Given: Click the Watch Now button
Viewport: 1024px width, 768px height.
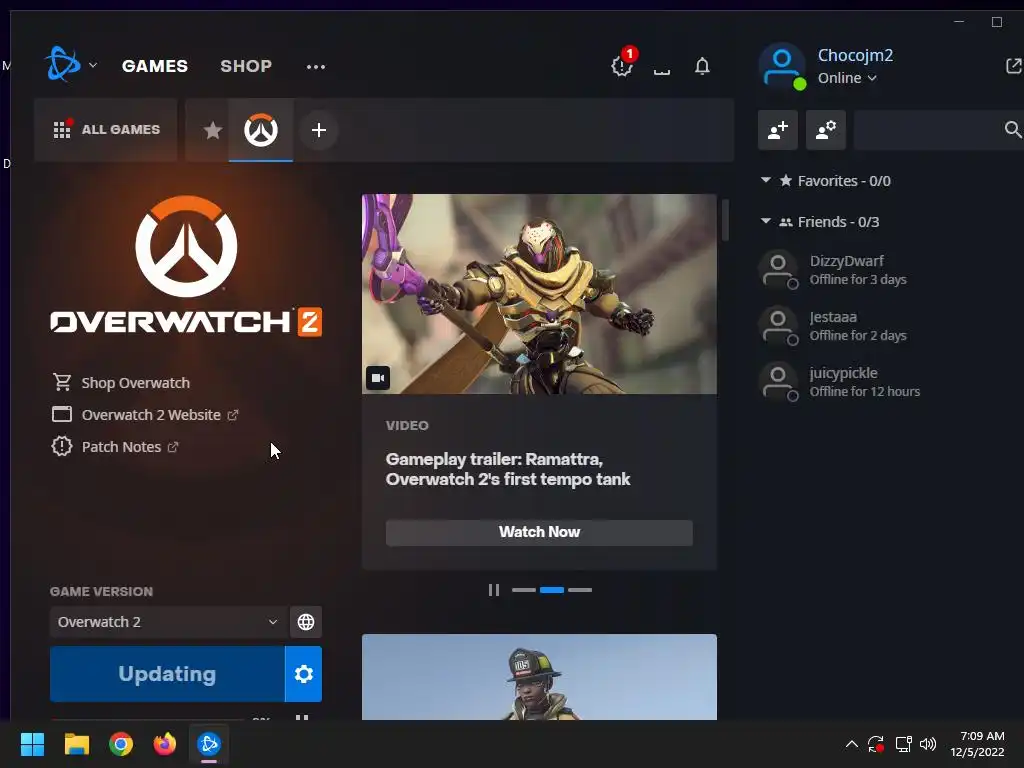Looking at the screenshot, I should point(539,532).
